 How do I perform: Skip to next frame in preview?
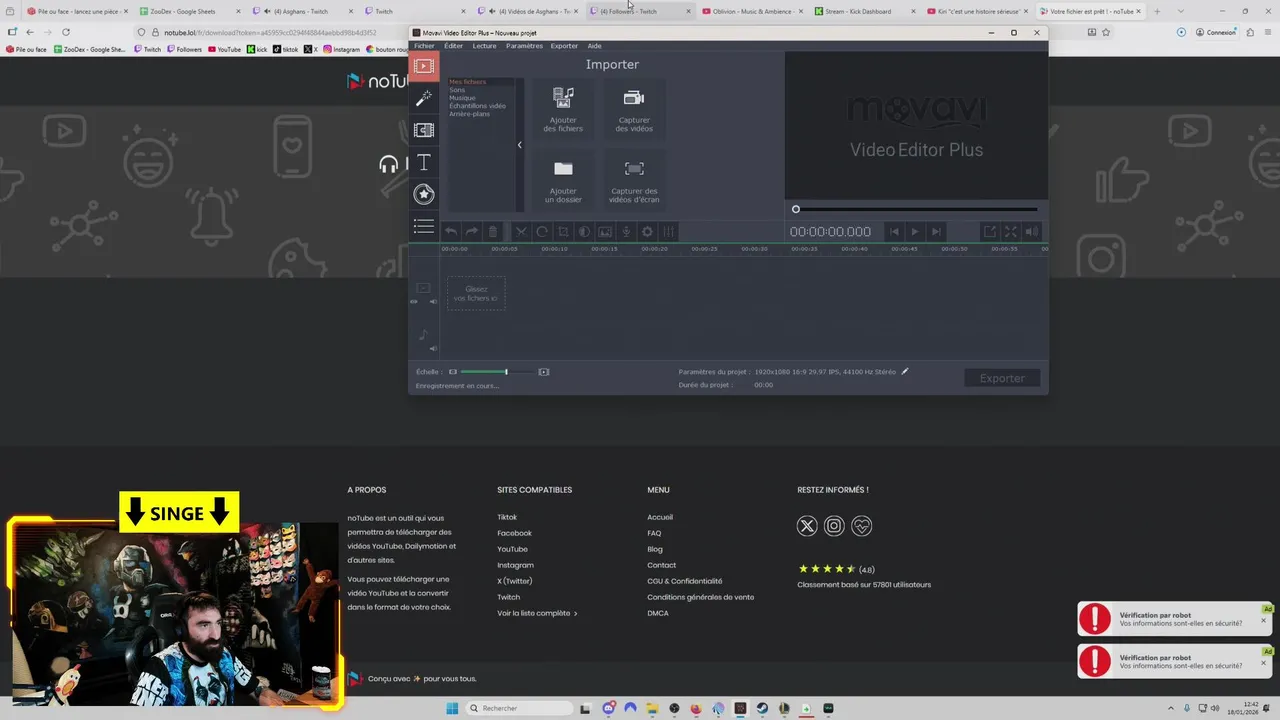936,232
